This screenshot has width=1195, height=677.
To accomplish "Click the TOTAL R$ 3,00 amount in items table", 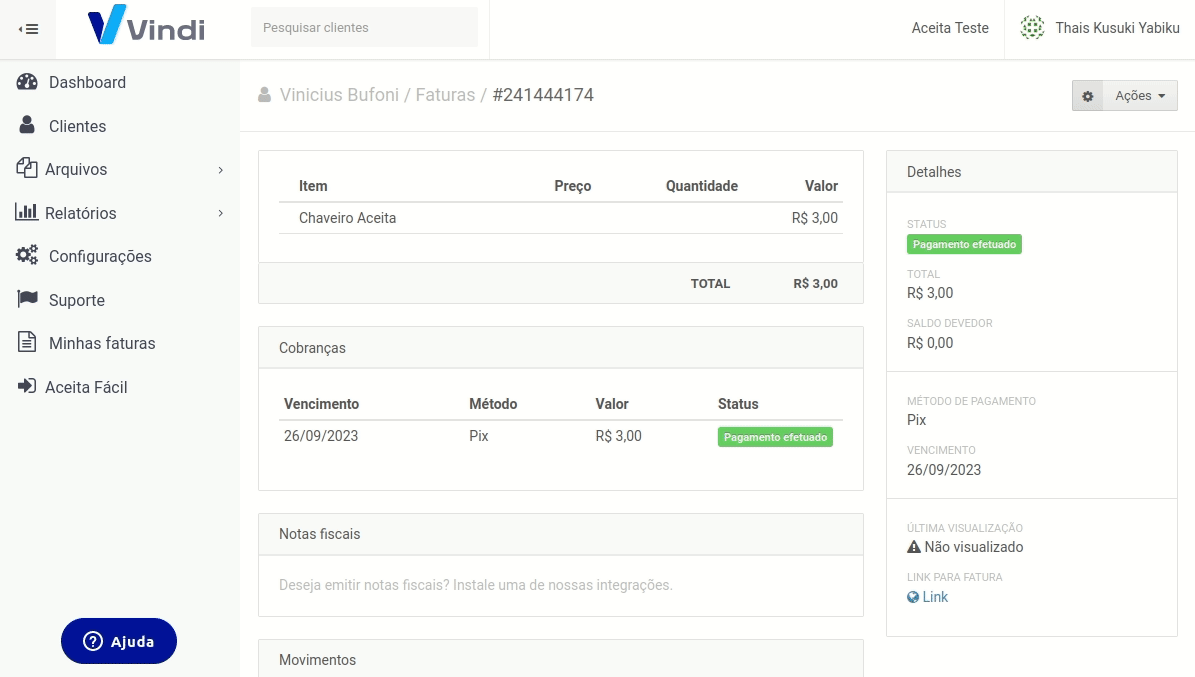I will point(815,284).
